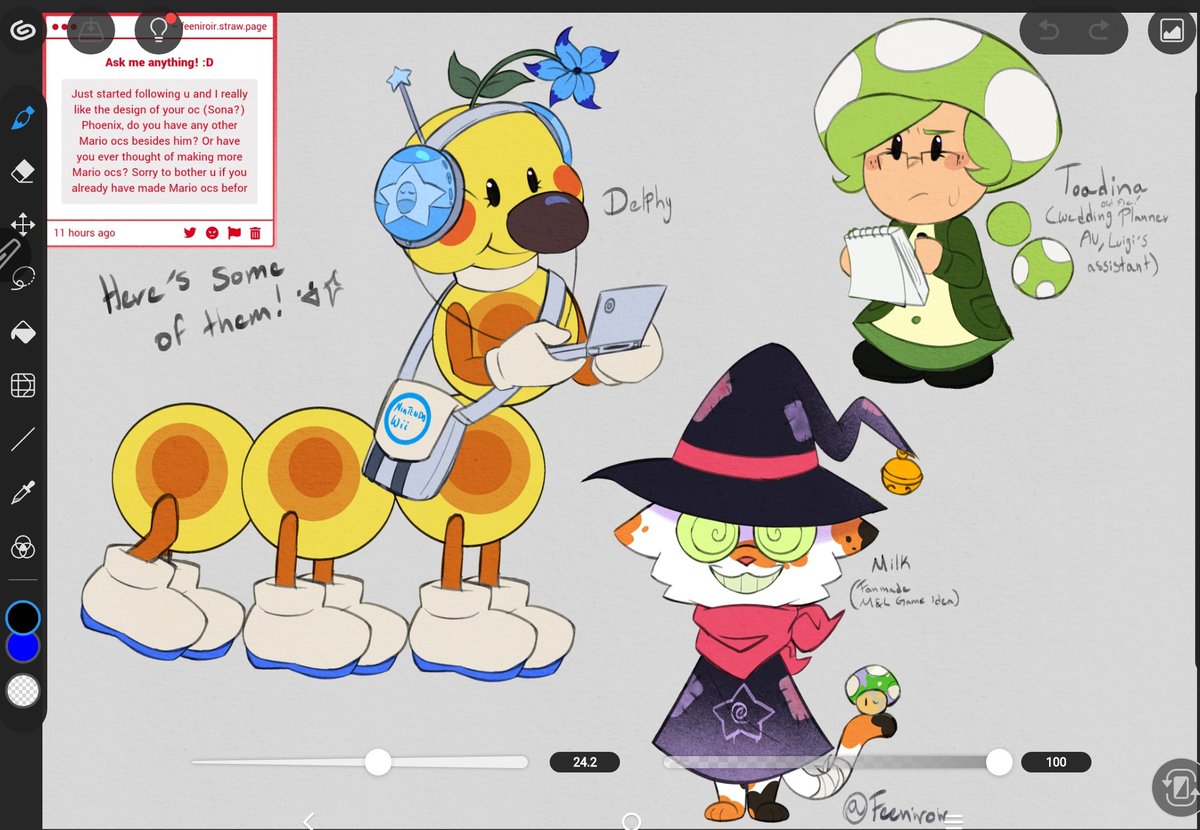Open the Android recent apps button
Viewport: 1200px width, 830px height.
click(954, 821)
